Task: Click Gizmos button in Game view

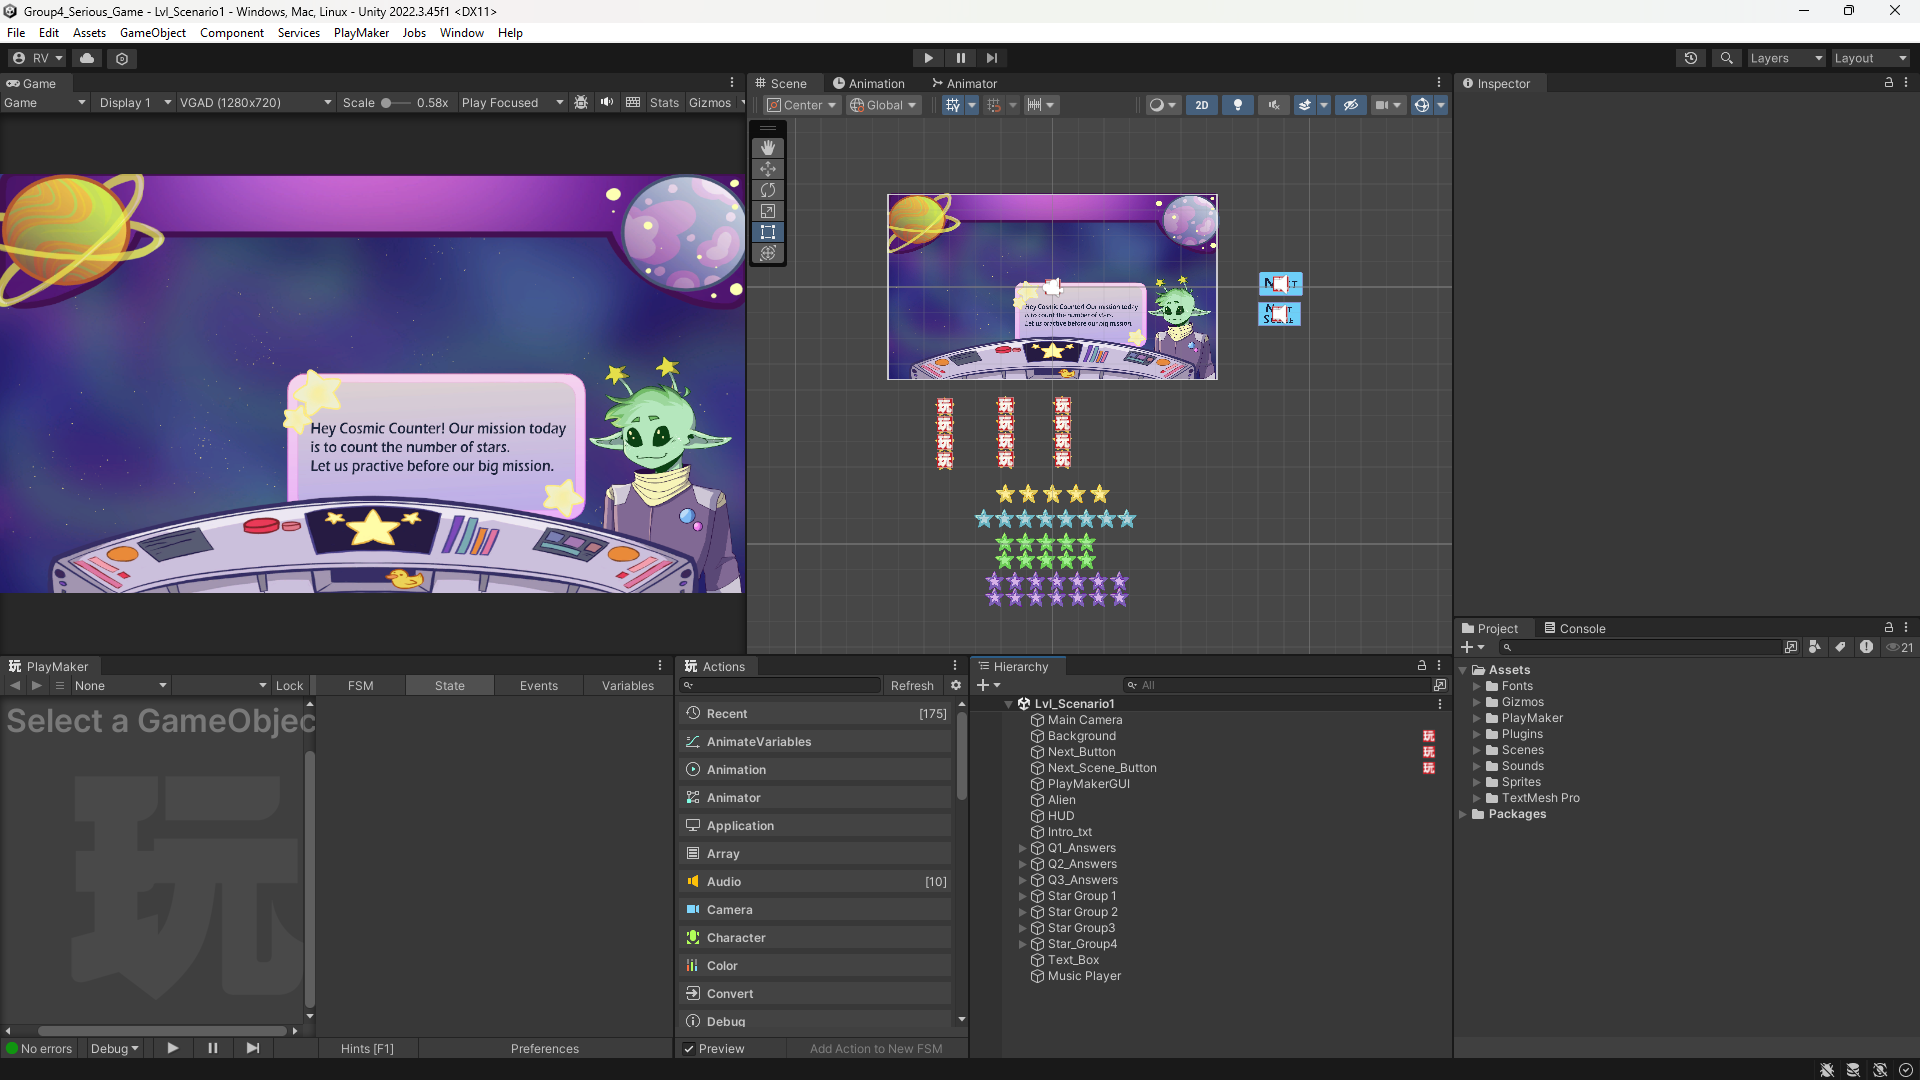Action: (710, 102)
